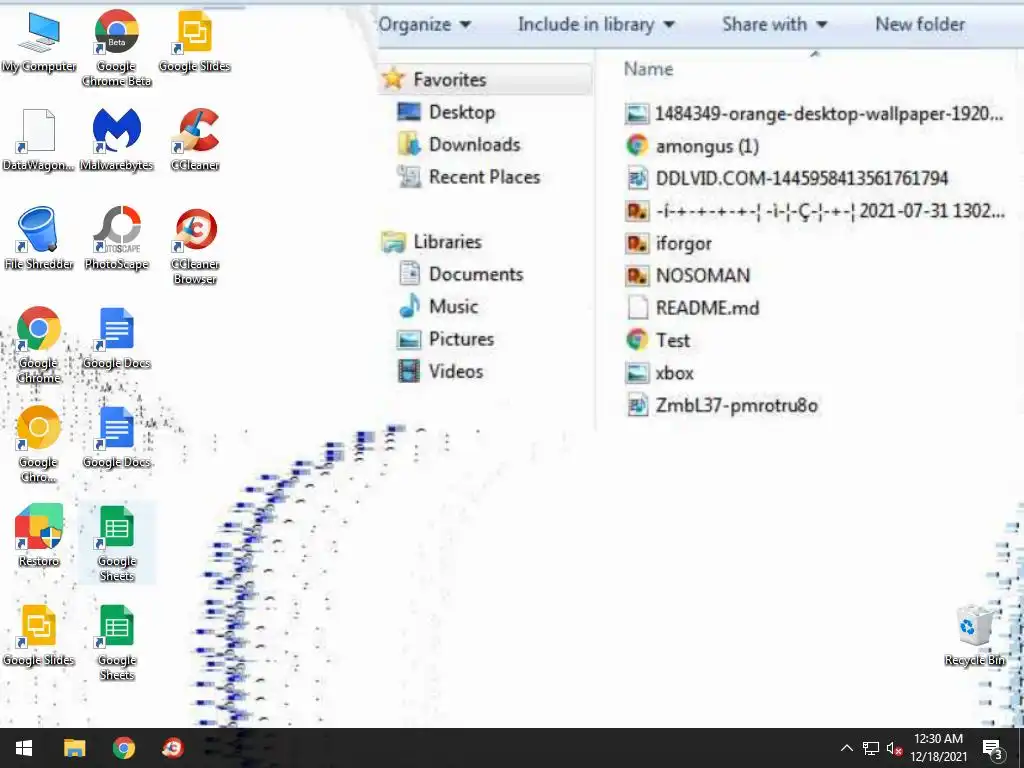Open the Google Chrome desktop shortcut
The width and height of the screenshot is (1024, 768).
click(x=39, y=345)
